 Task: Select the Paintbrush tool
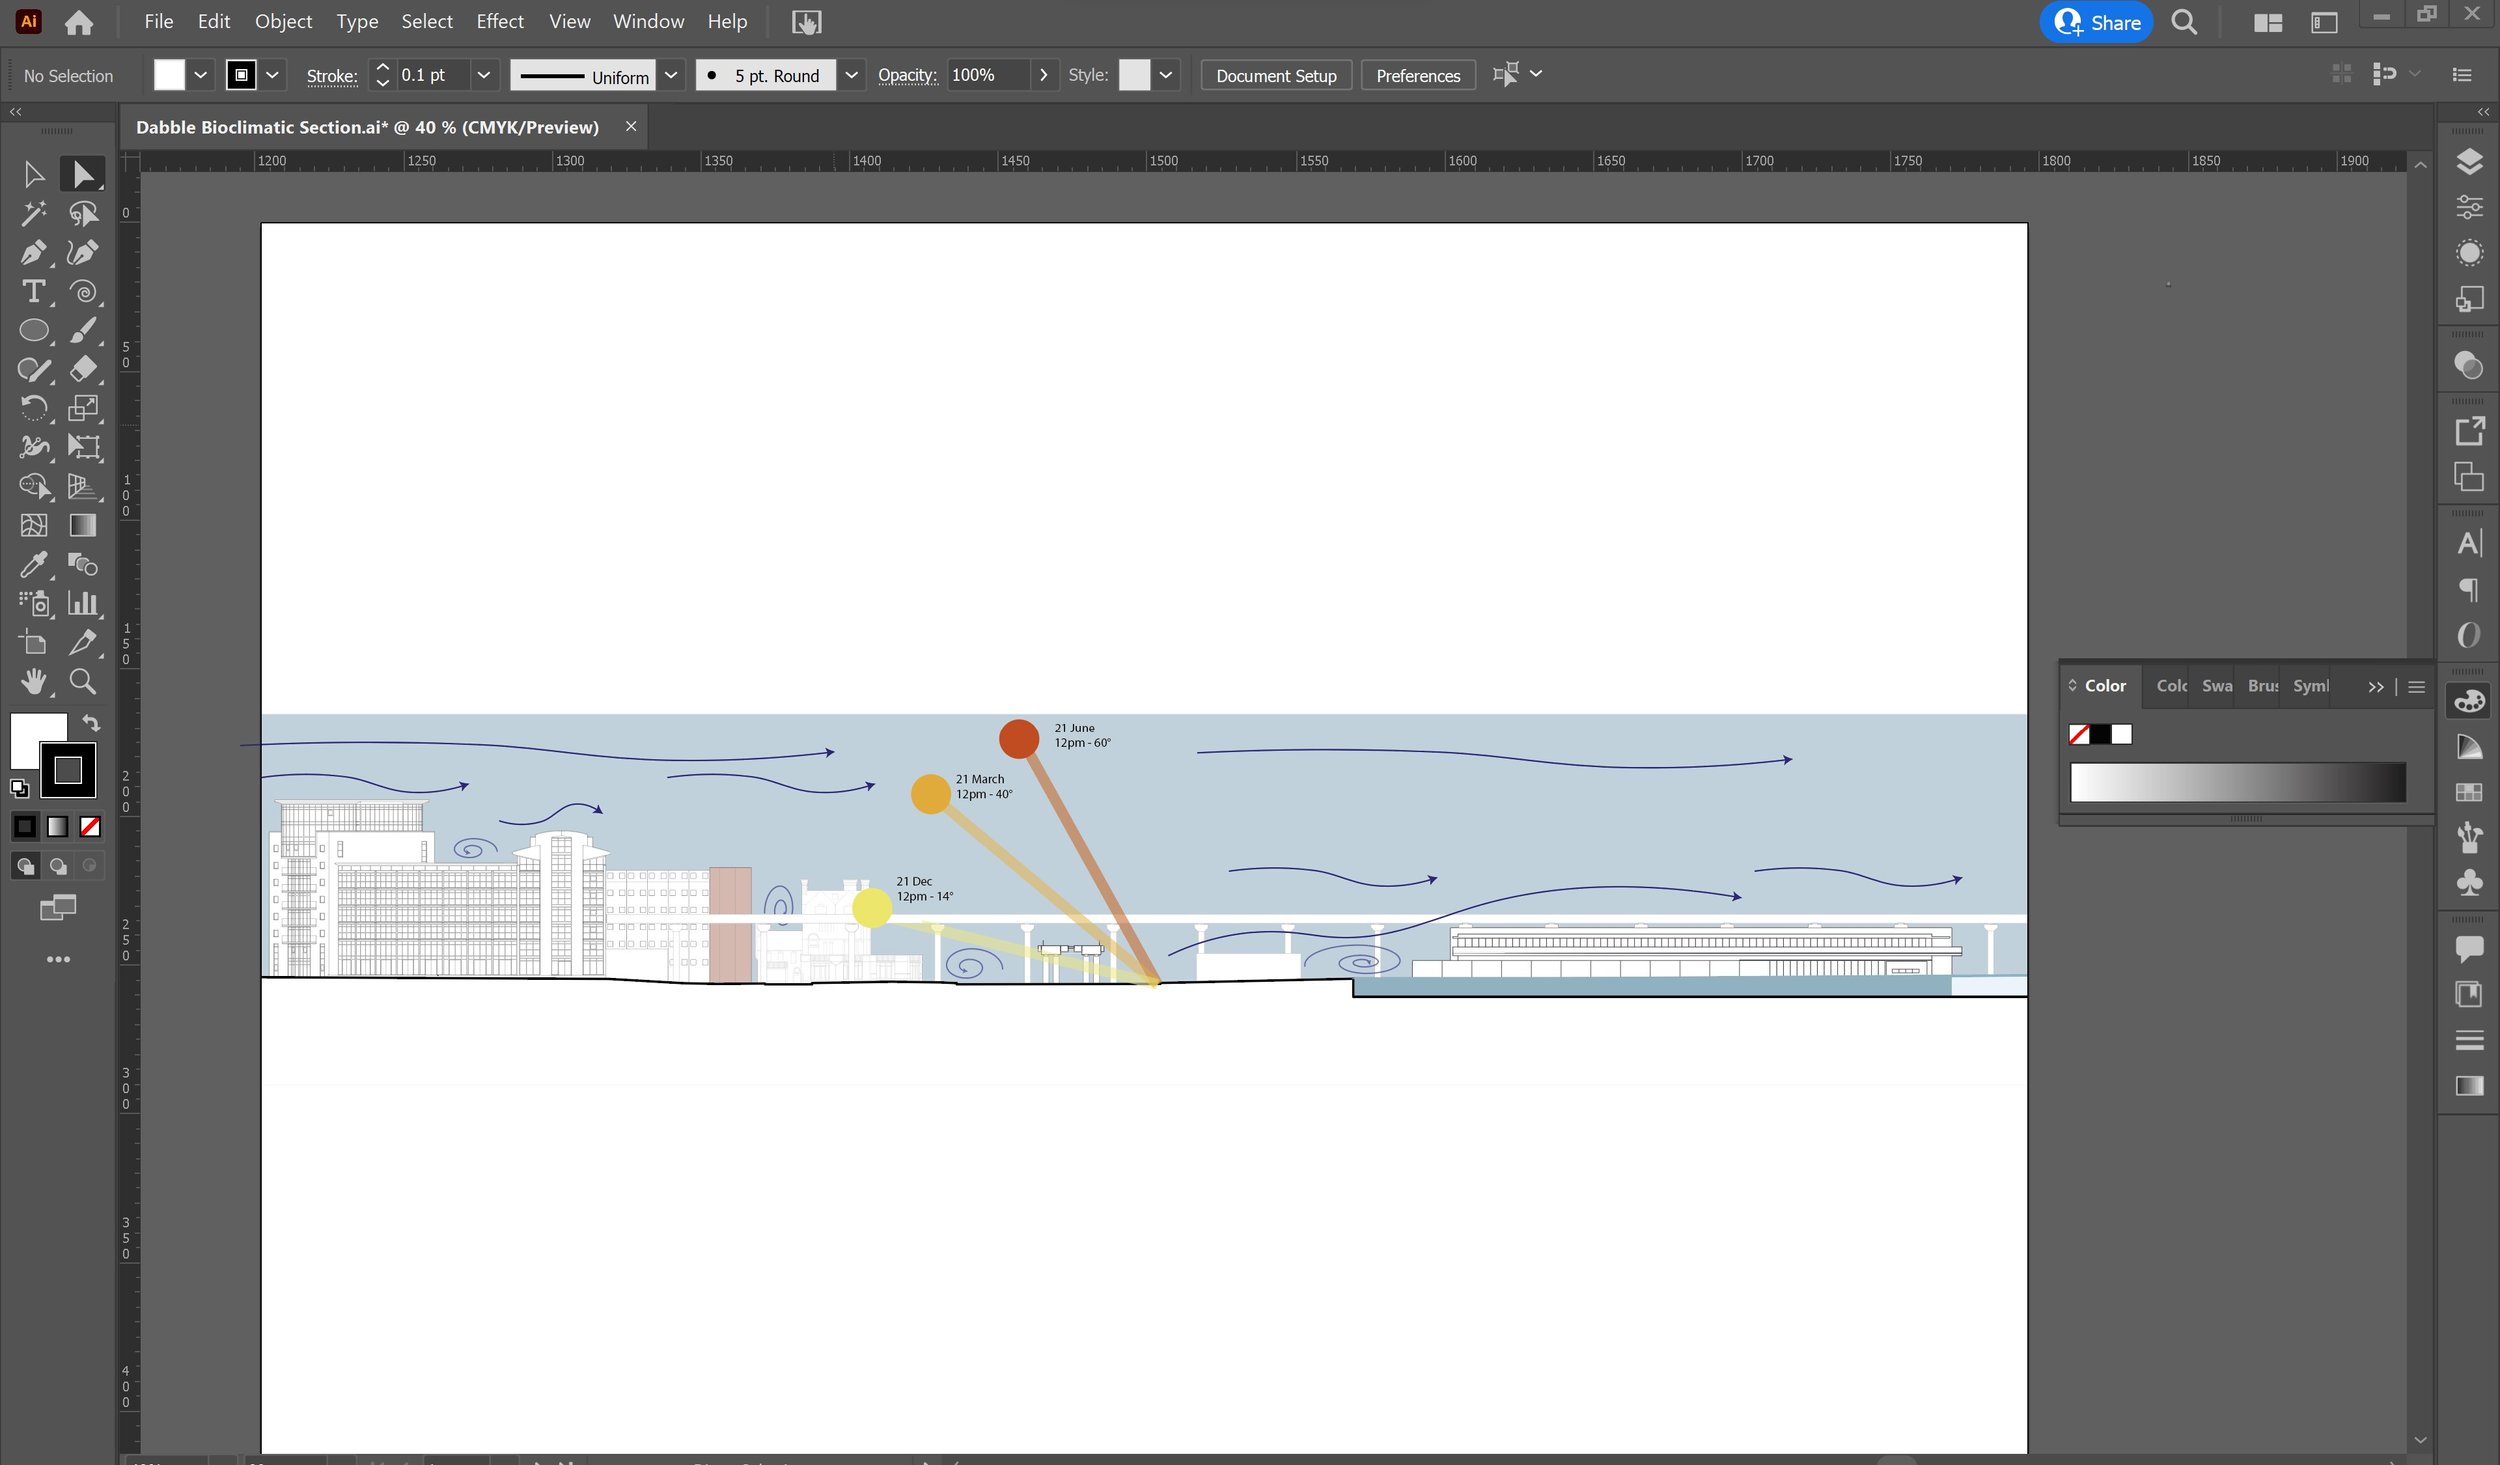click(83, 330)
